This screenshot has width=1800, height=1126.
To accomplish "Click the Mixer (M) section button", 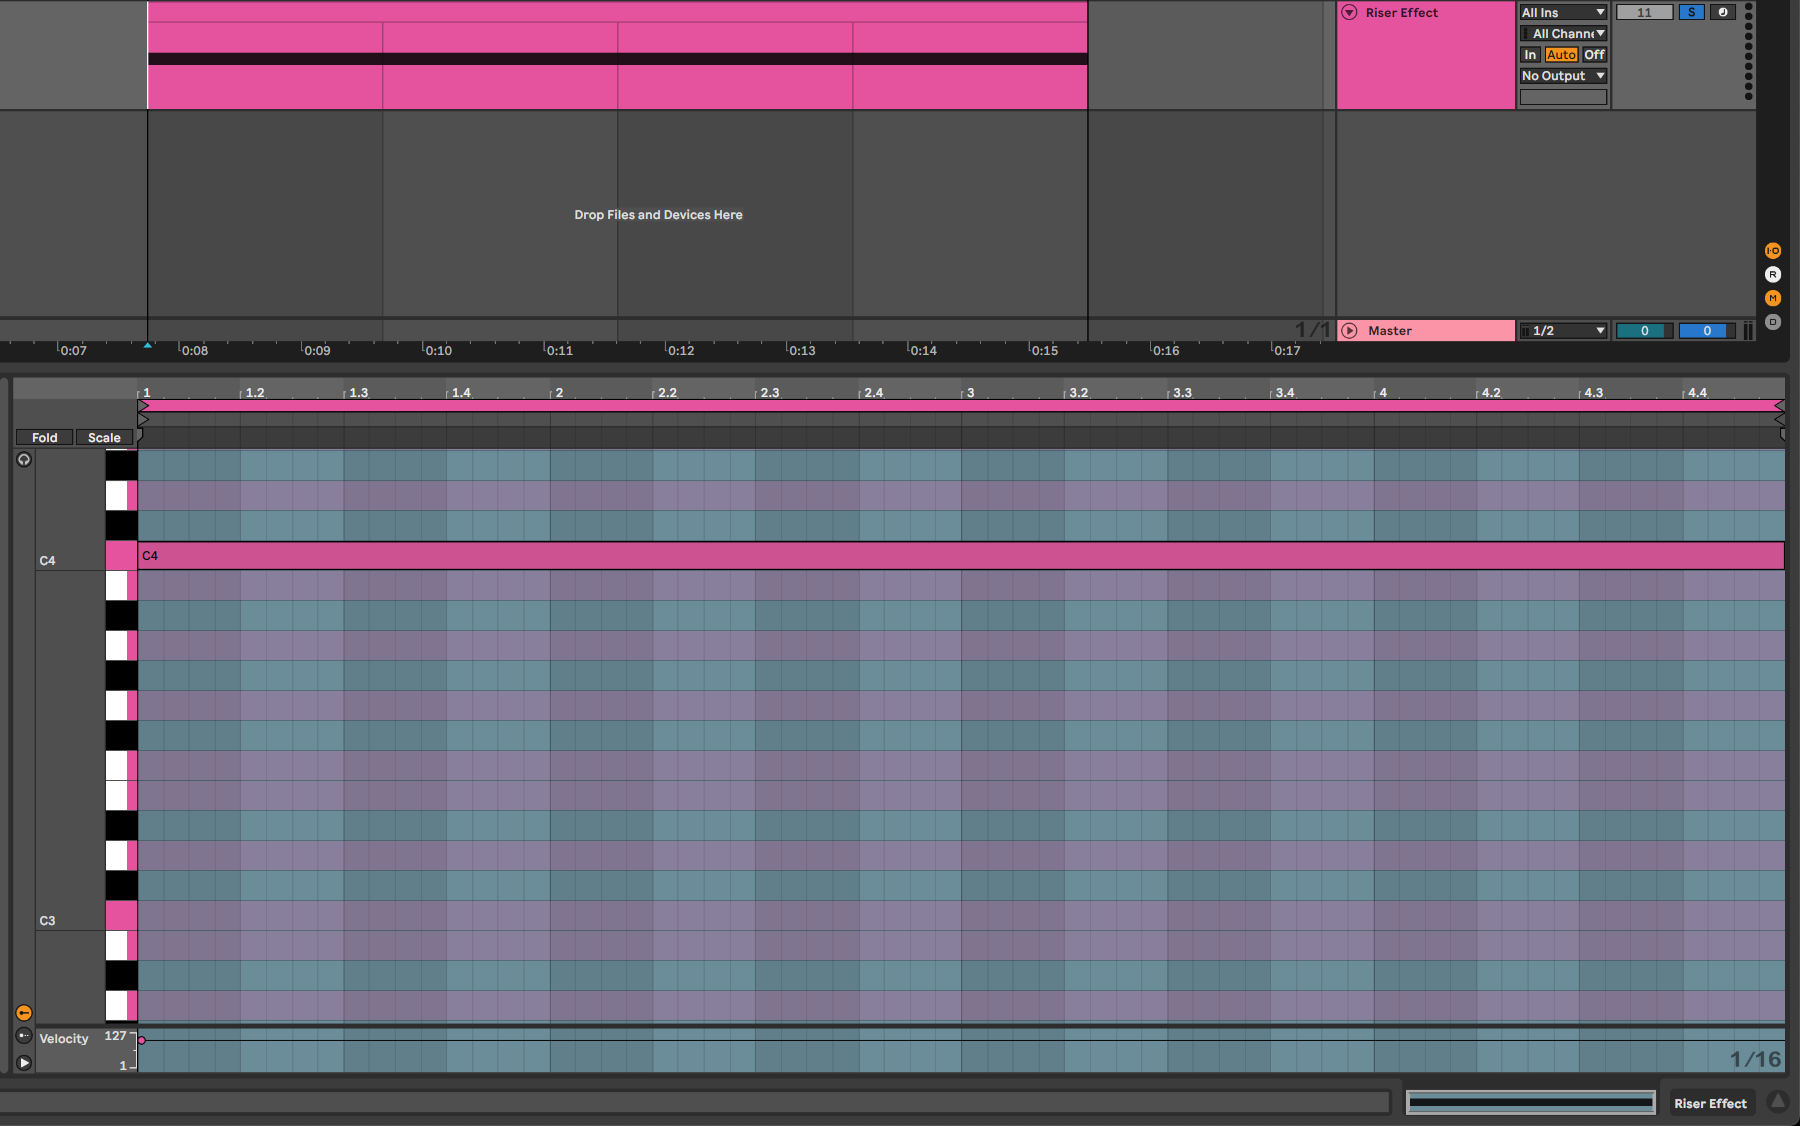I will (1772, 298).
